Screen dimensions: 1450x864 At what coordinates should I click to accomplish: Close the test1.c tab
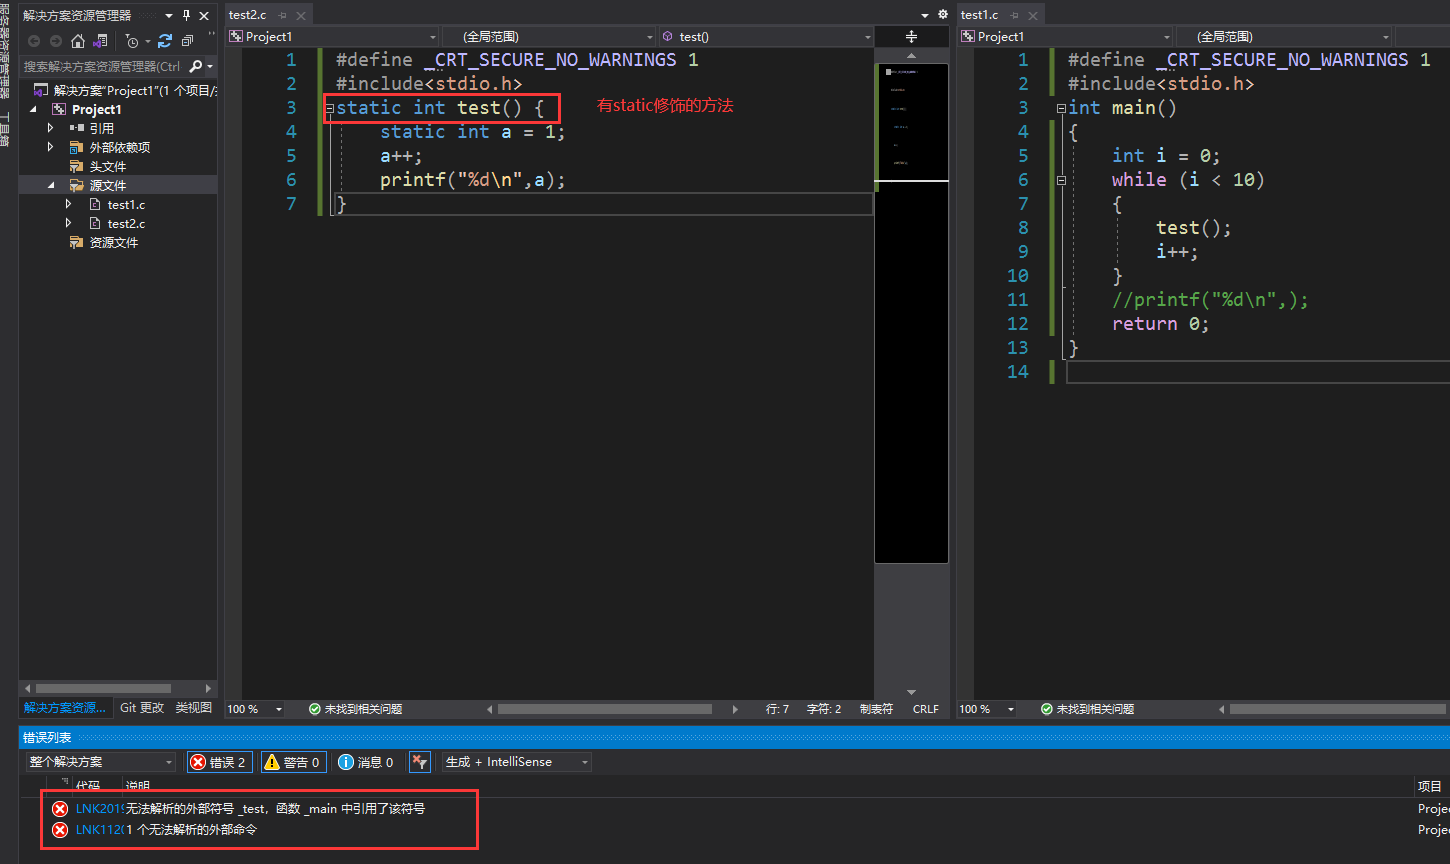pos(1033,16)
